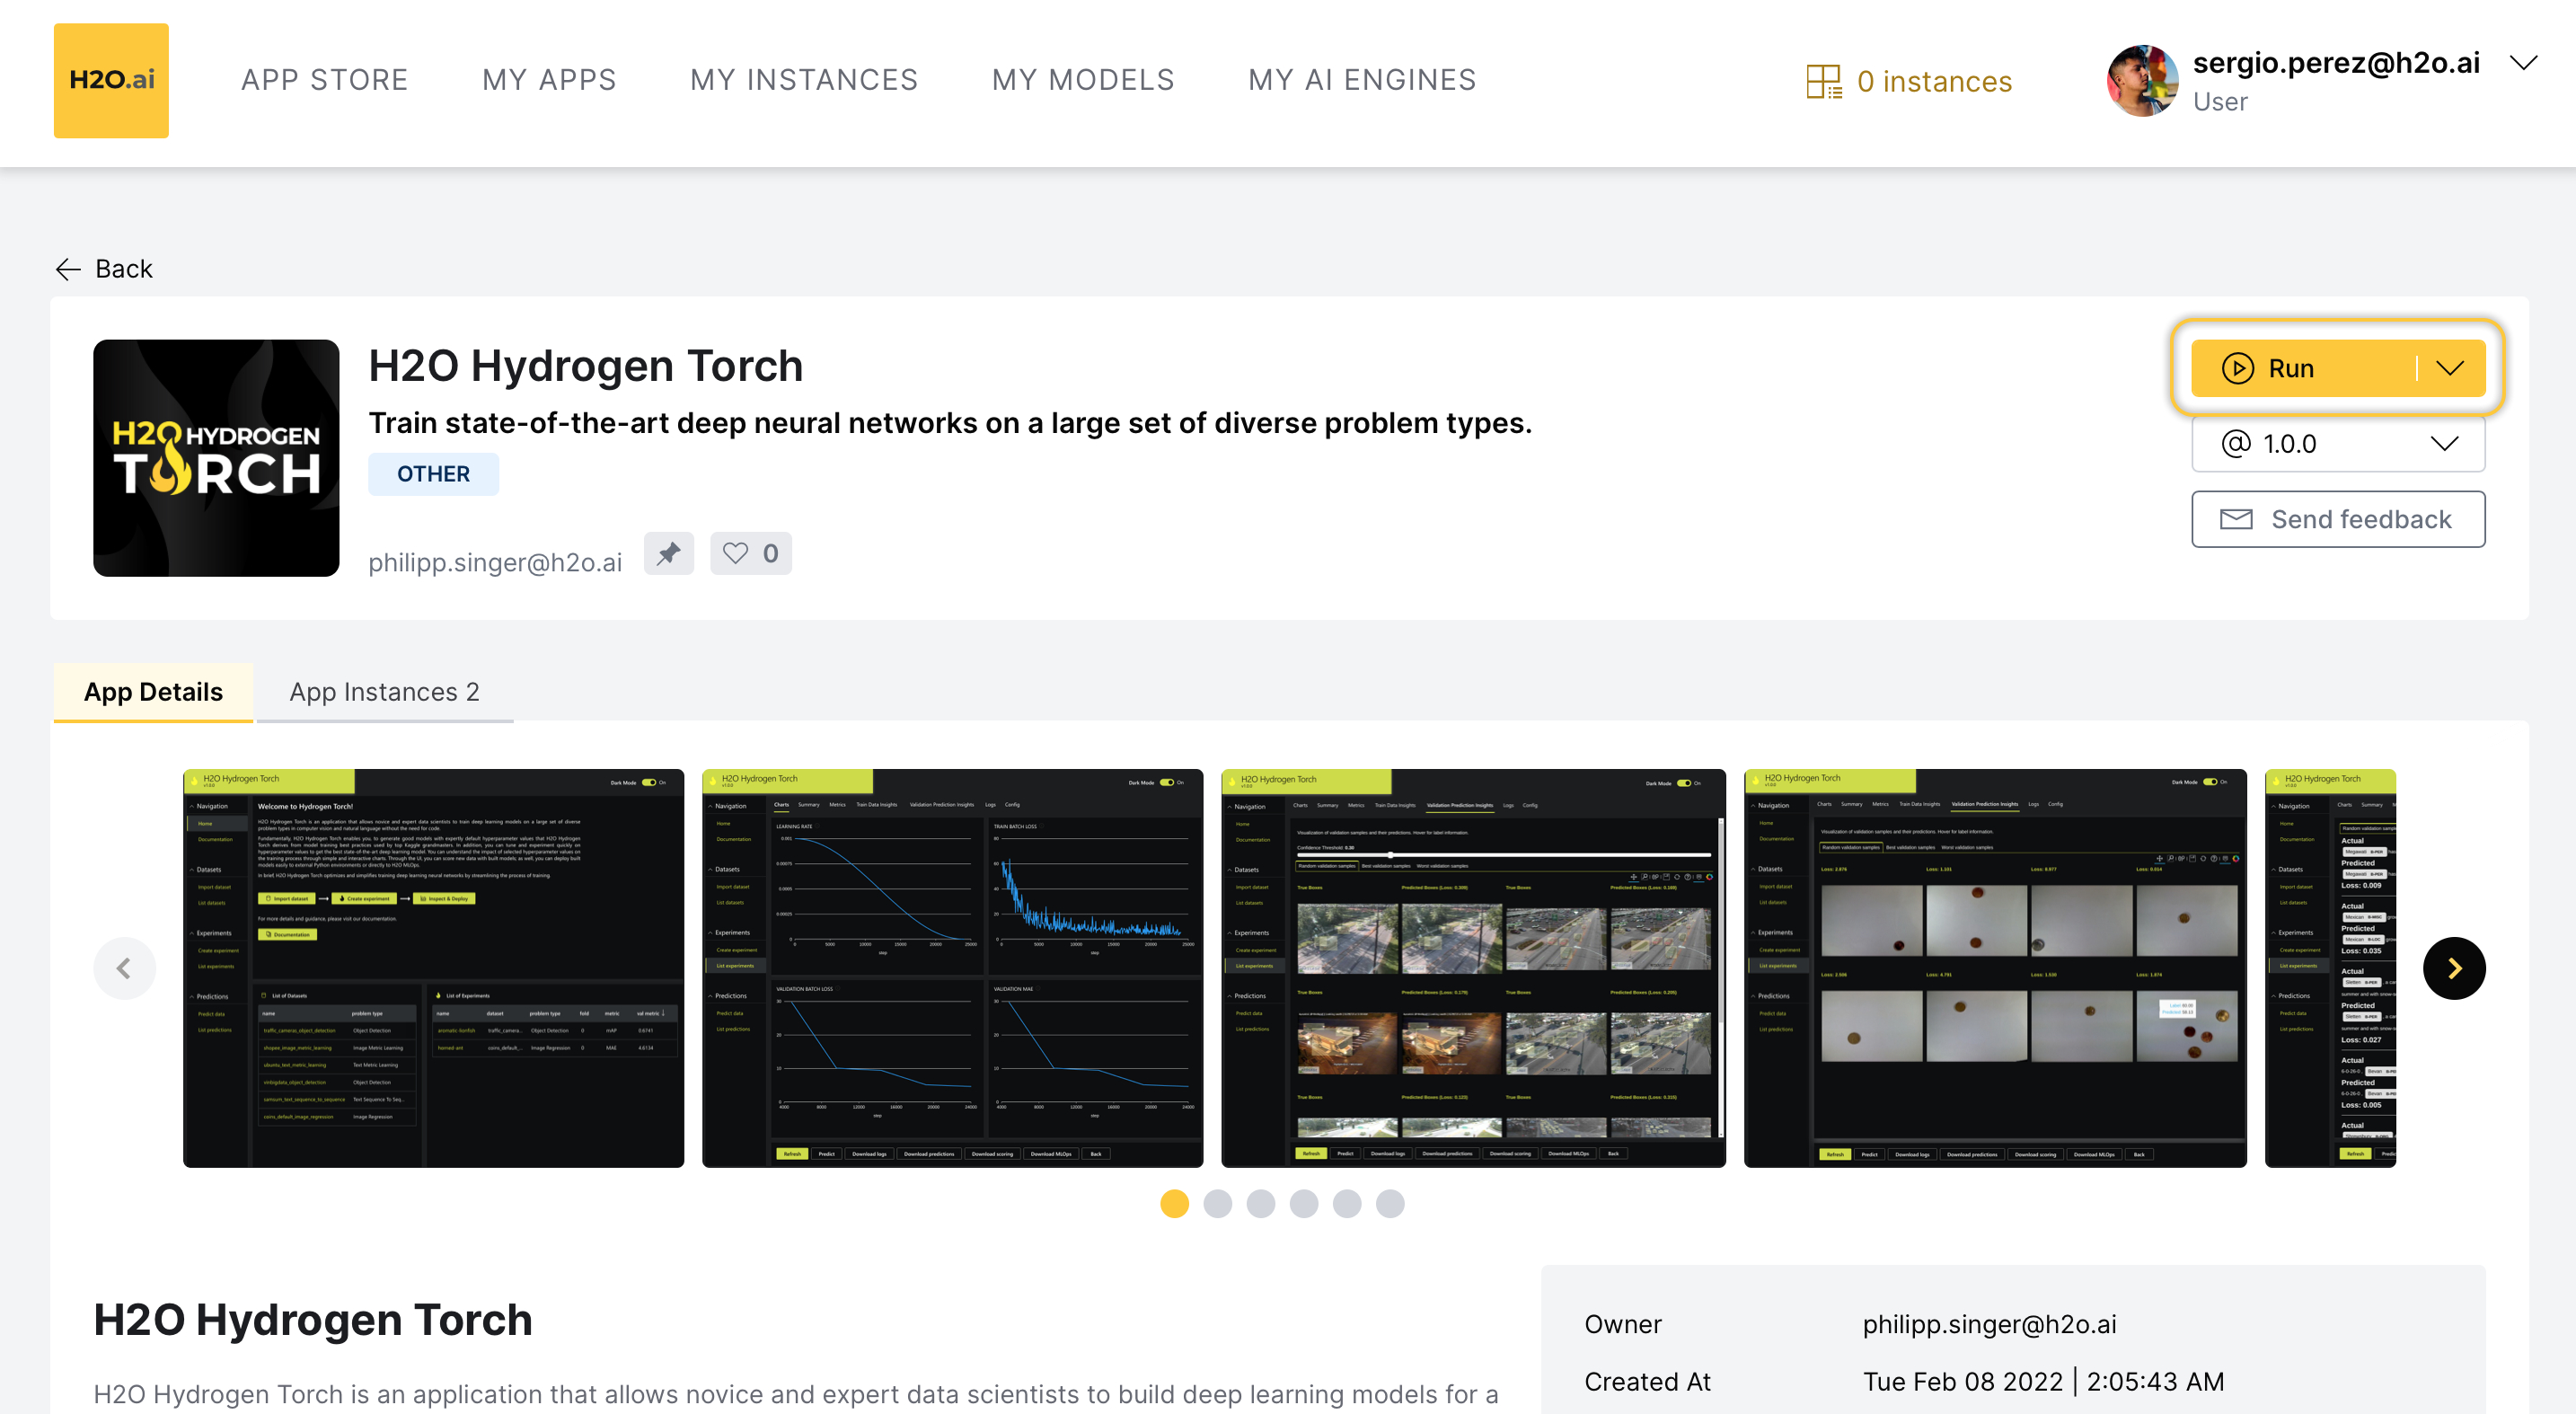Click the Send feedback button
The width and height of the screenshot is (2576, 1414).
tap(2337, 519)
